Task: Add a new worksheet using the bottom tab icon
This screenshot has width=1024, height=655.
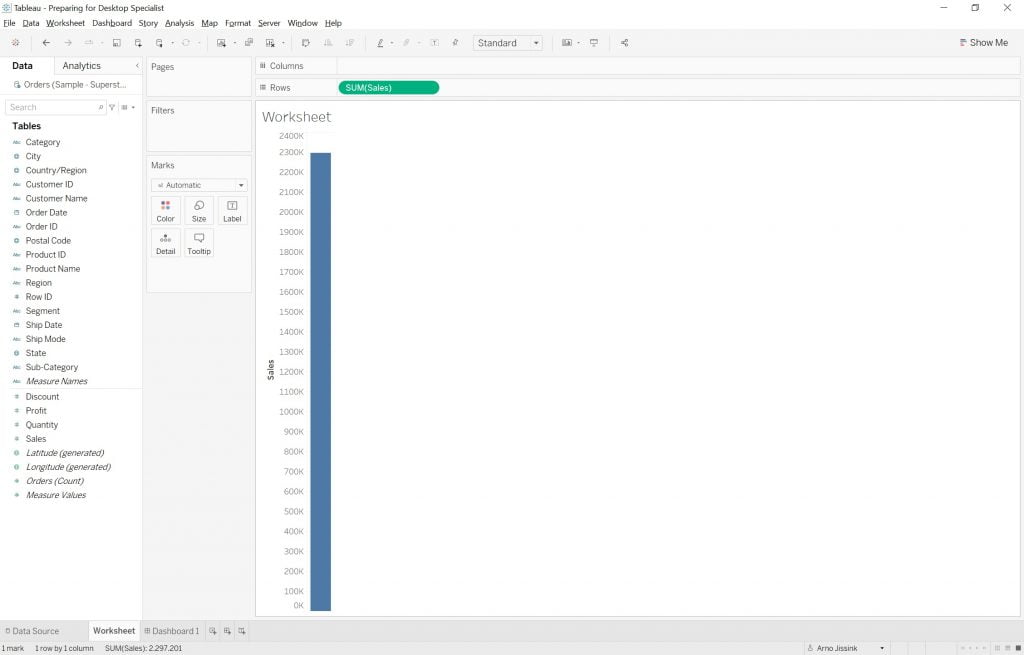Action: tap(213, 631)
